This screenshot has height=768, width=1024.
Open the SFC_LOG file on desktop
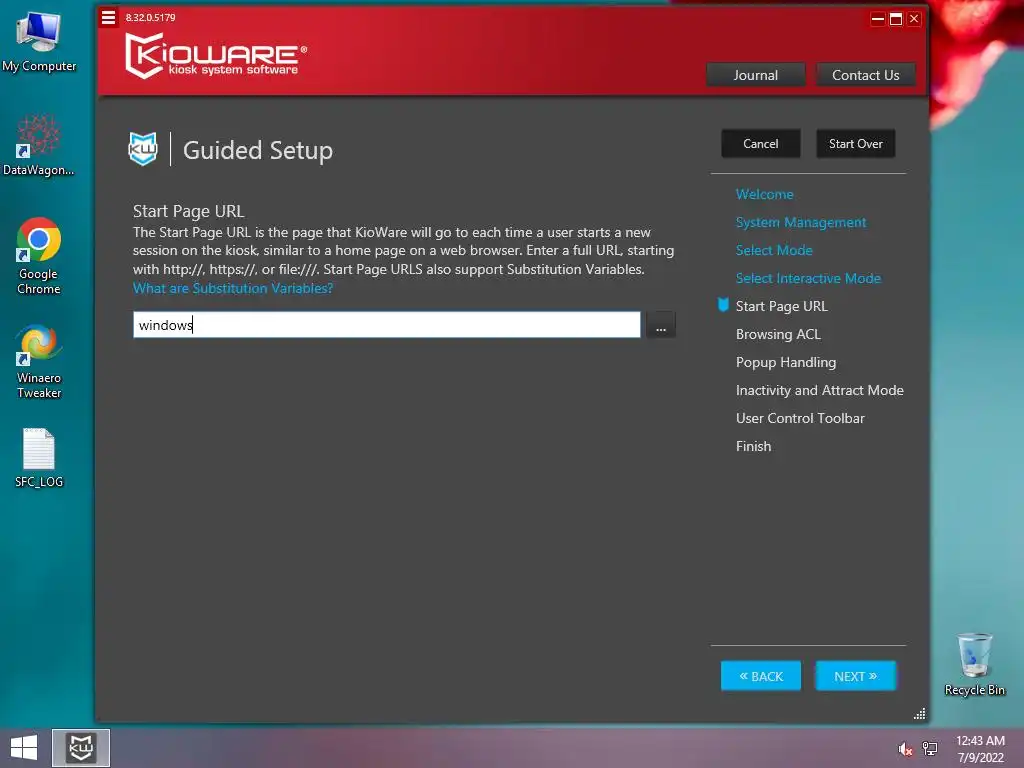[39, 458]
